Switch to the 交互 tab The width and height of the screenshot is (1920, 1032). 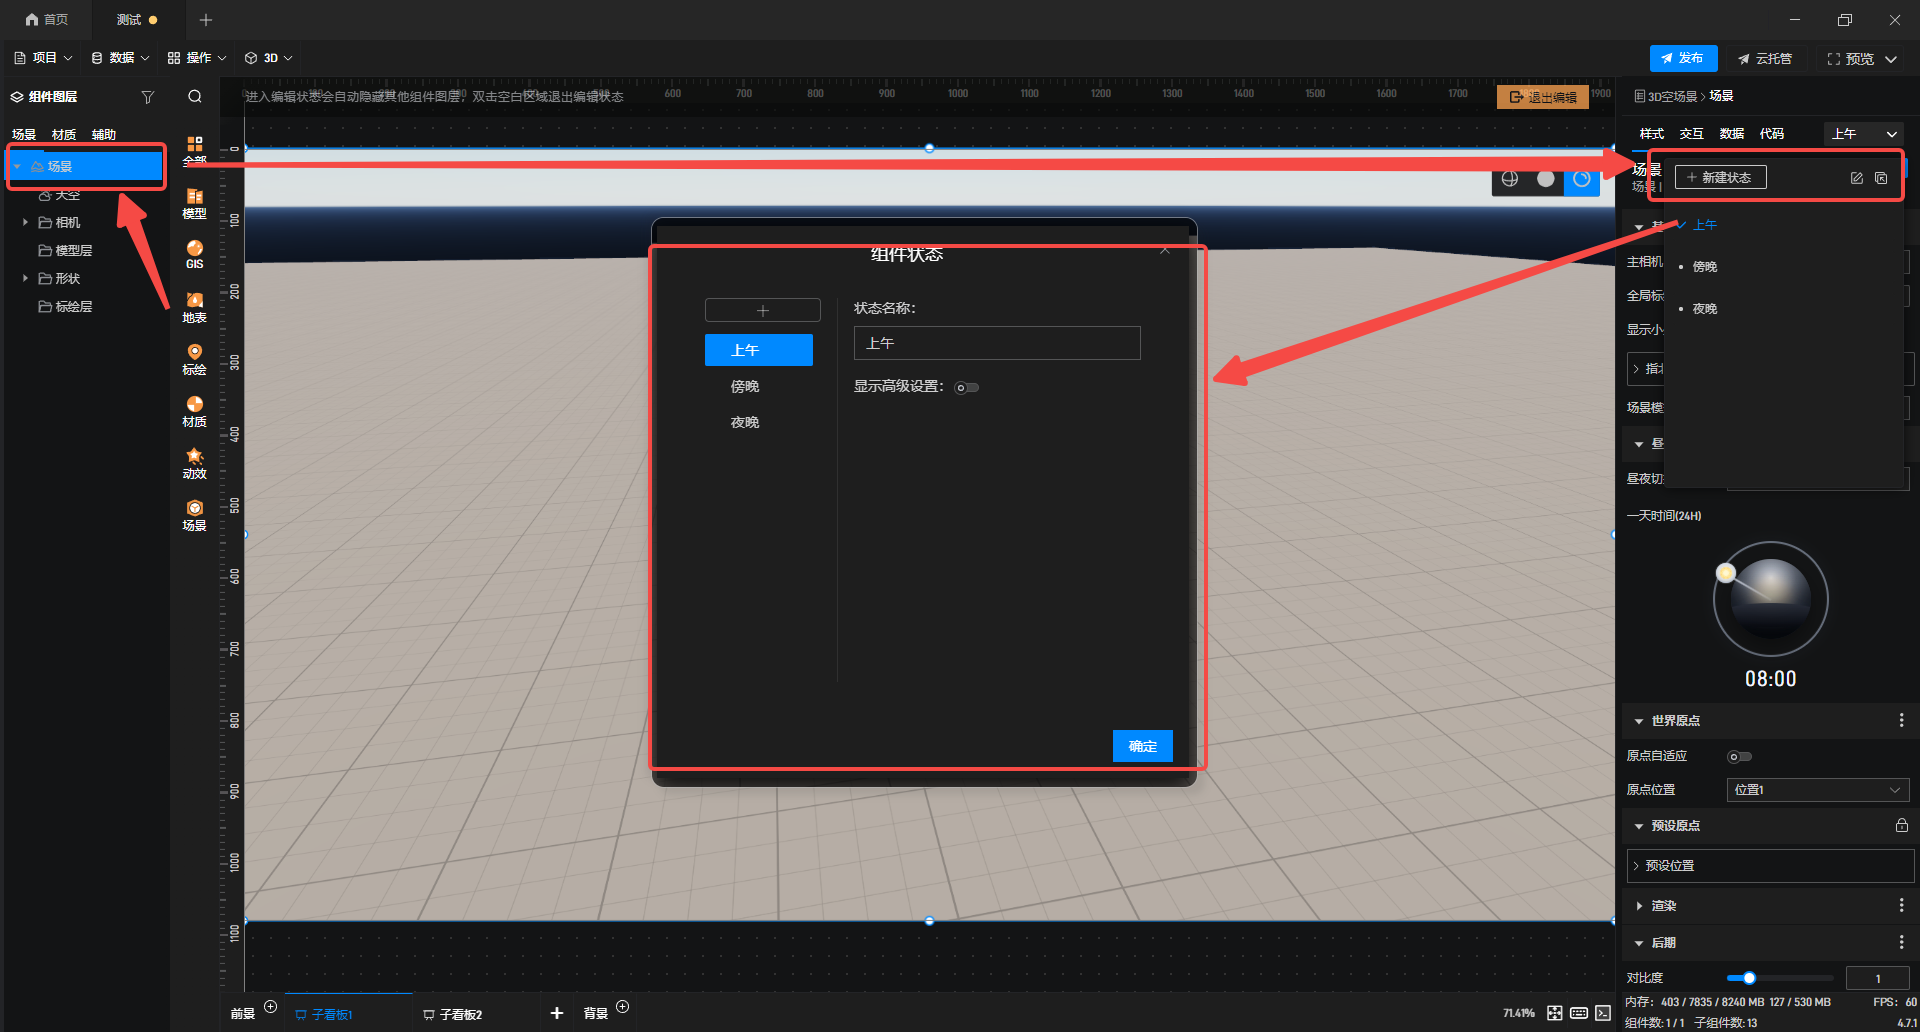coord(1691,134)
